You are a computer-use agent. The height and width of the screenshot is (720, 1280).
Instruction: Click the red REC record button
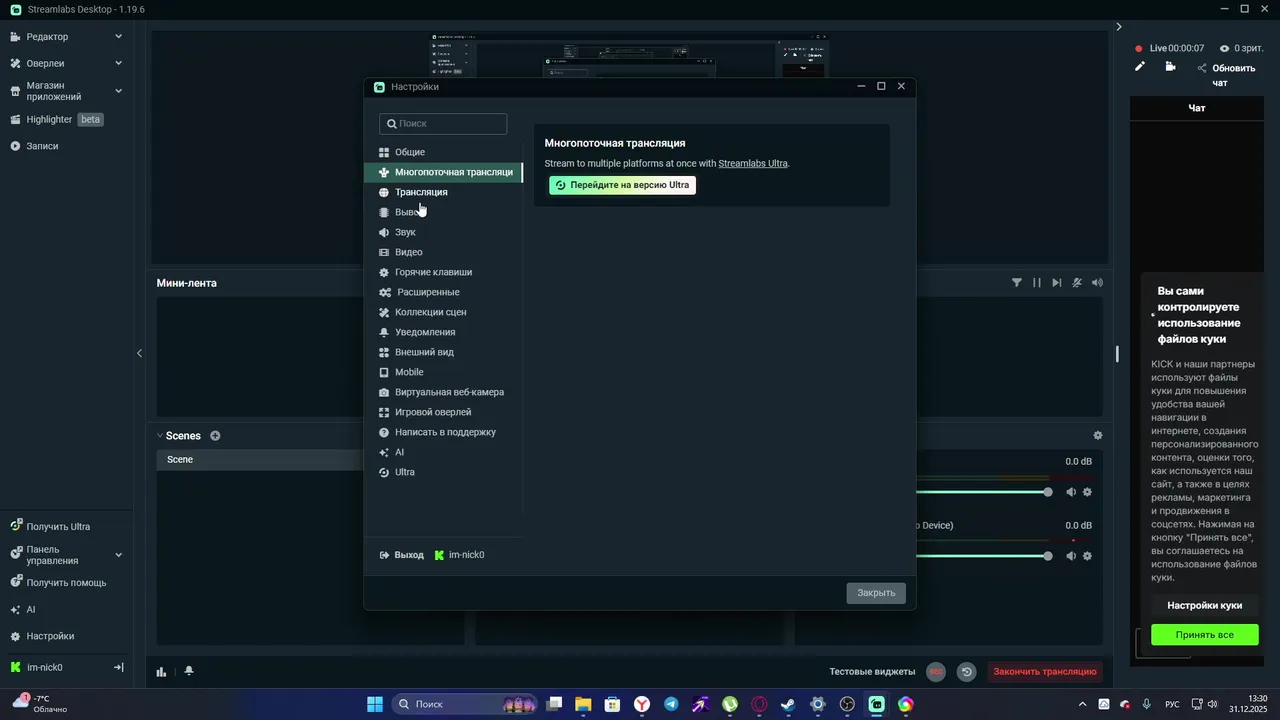(x=936, y=672)
